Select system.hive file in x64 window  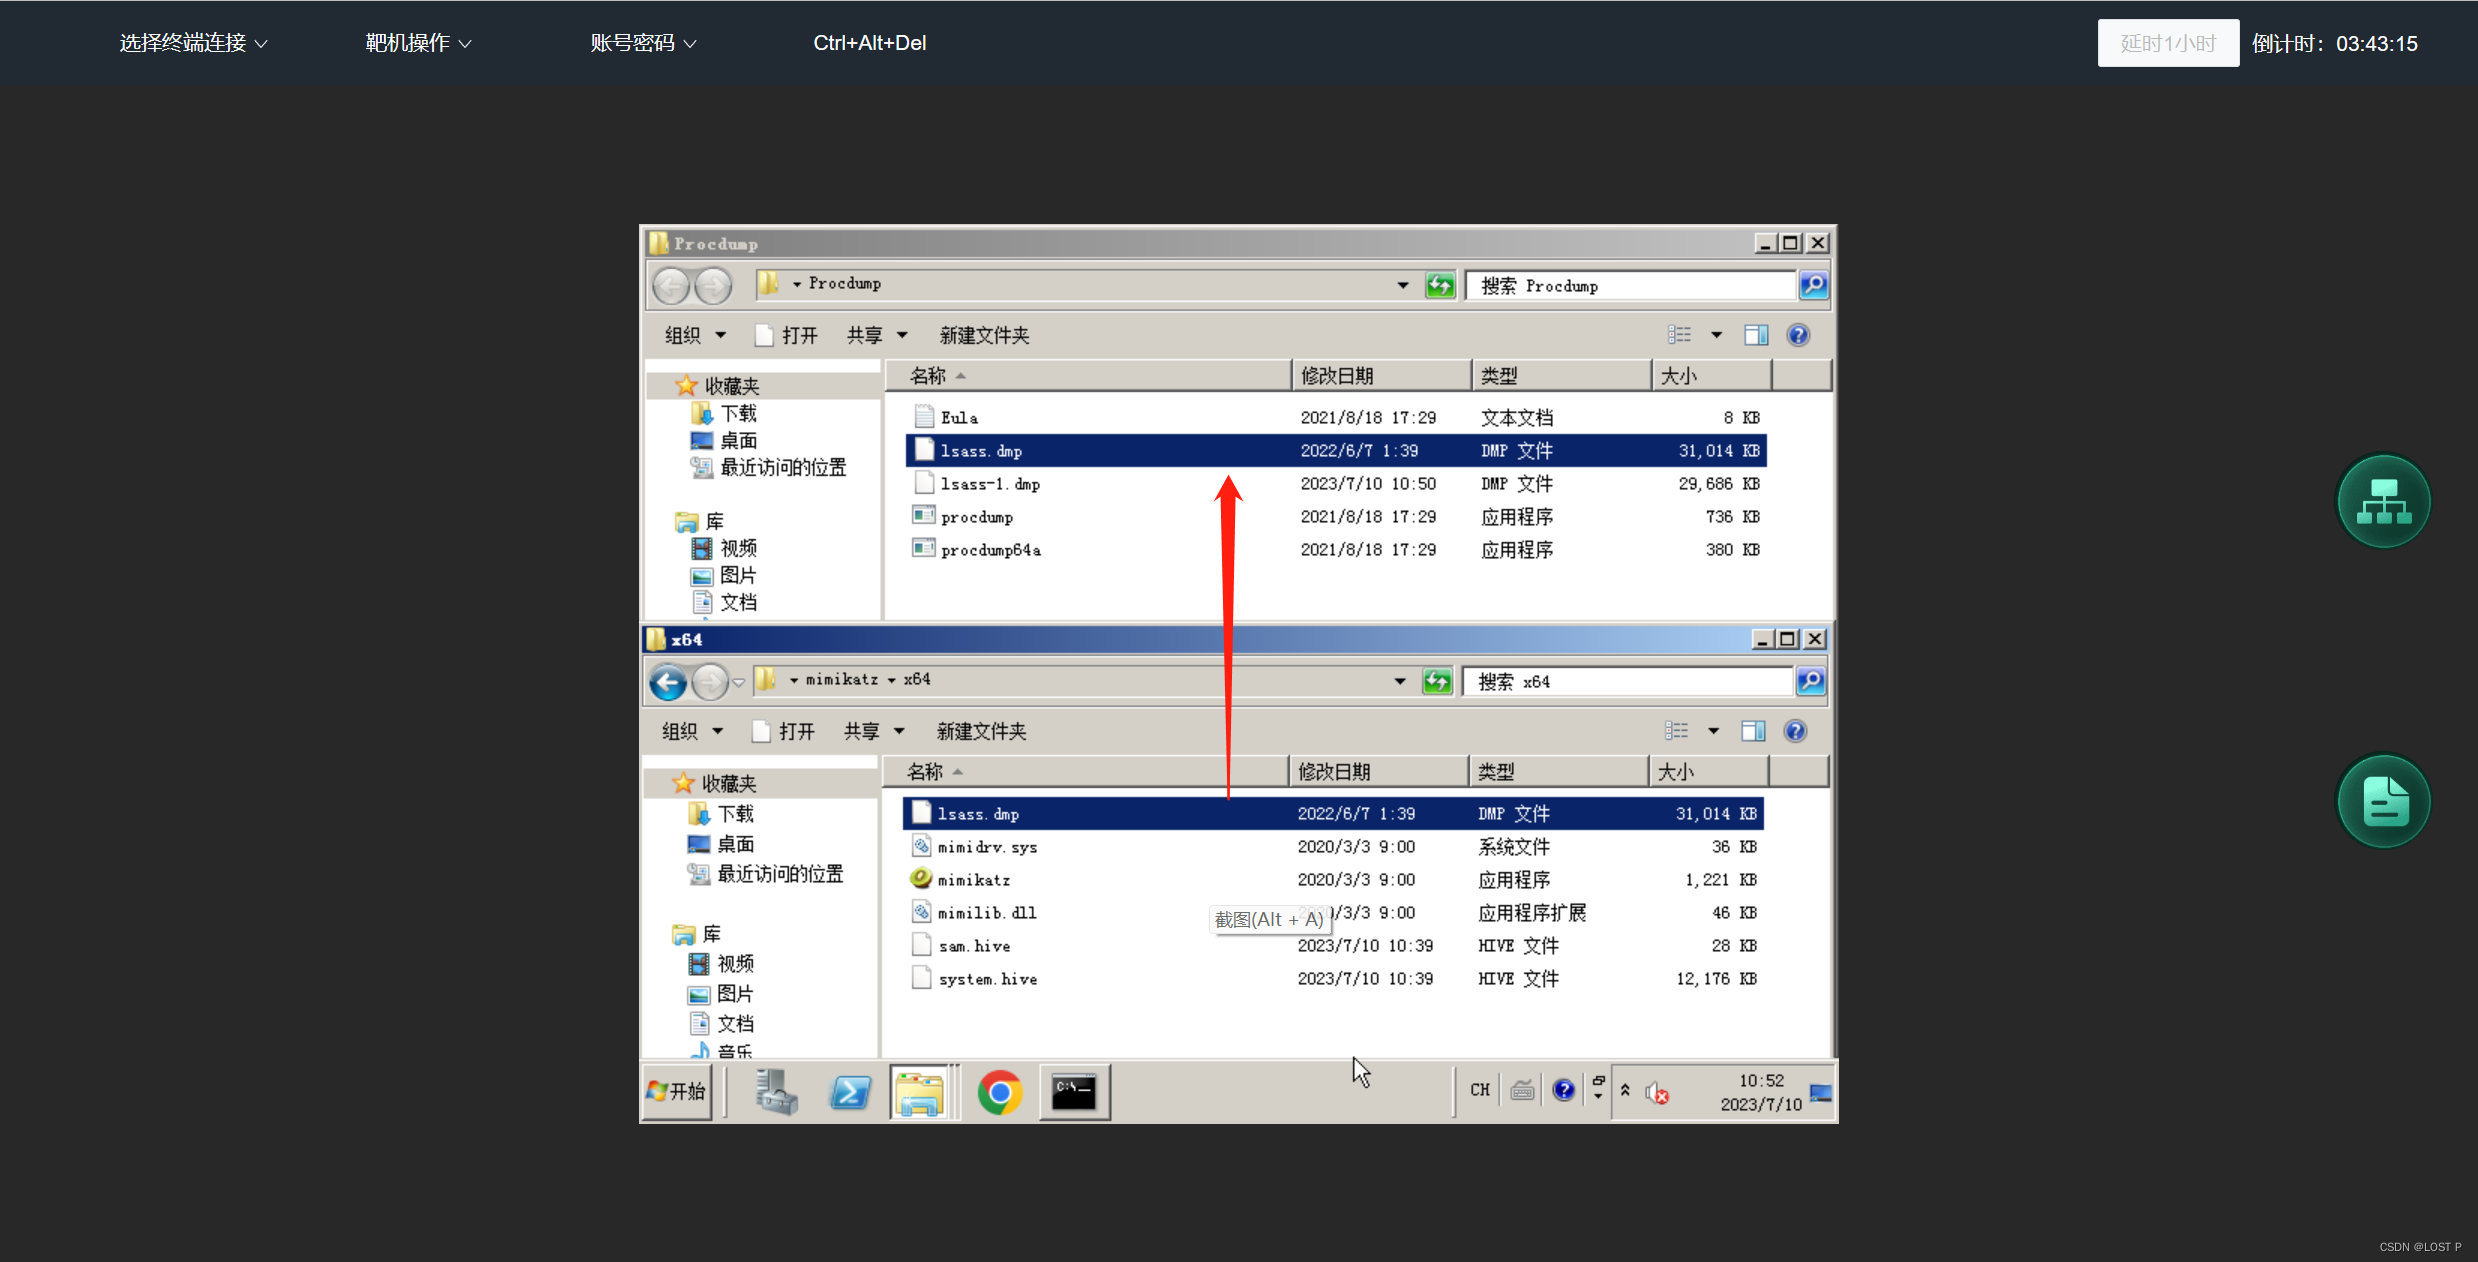[x=1334, y=979]
